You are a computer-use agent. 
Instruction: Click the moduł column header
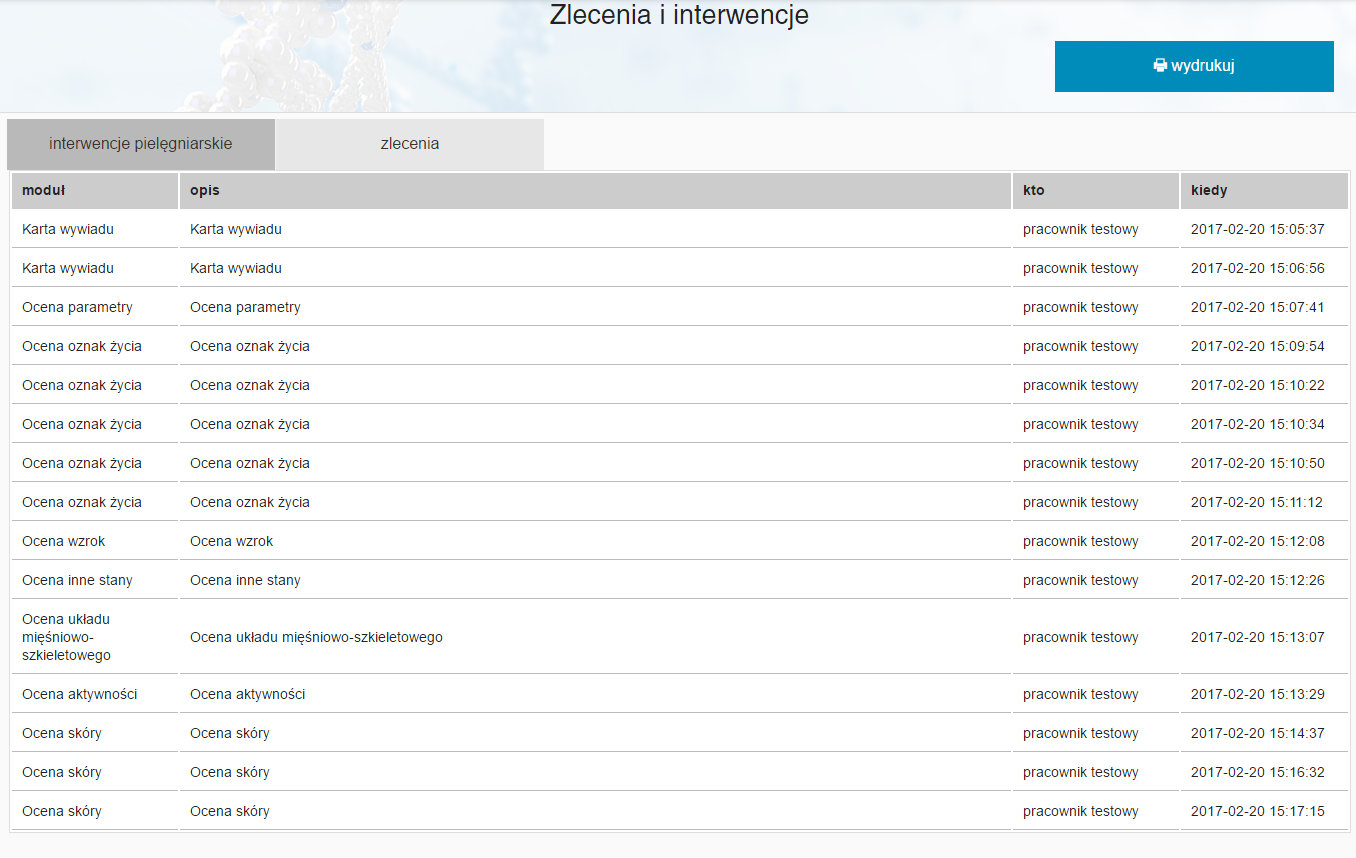(95, 190)
